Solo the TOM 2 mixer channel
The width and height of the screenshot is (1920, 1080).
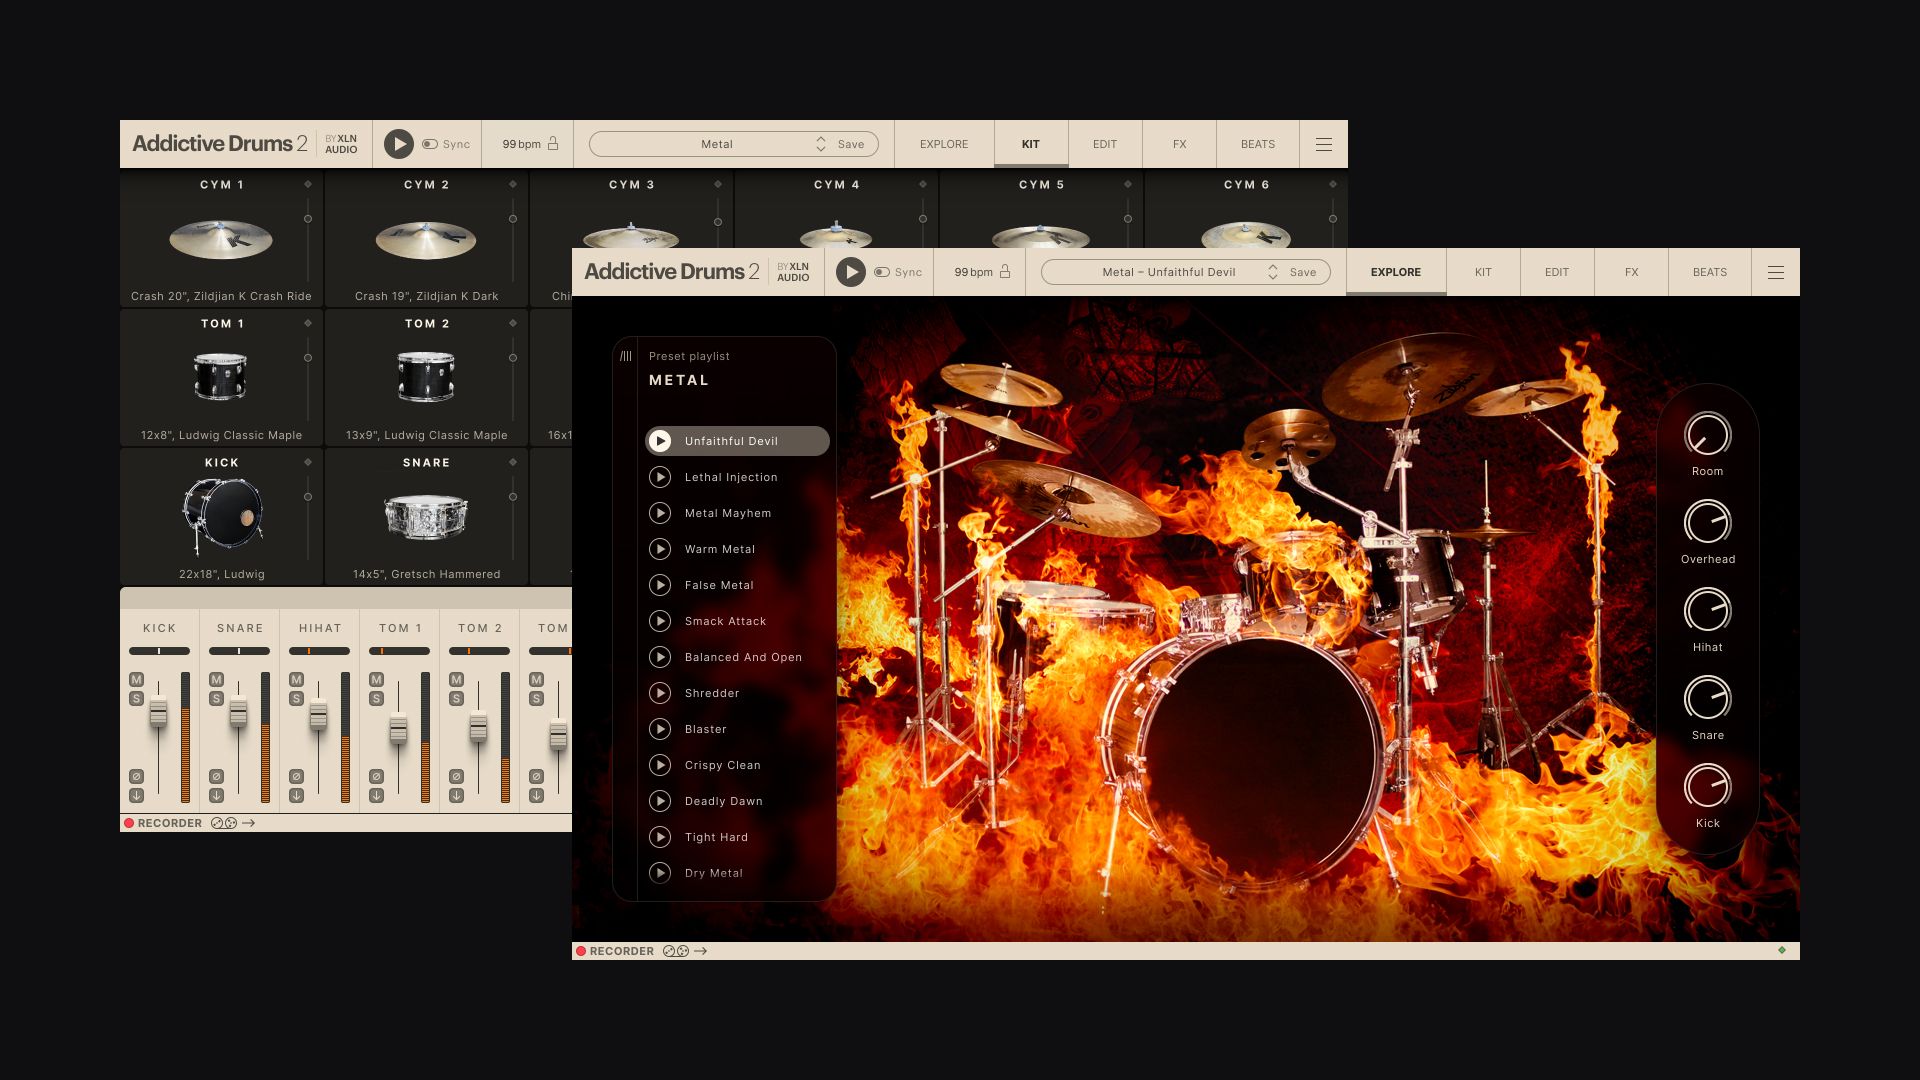456,699
